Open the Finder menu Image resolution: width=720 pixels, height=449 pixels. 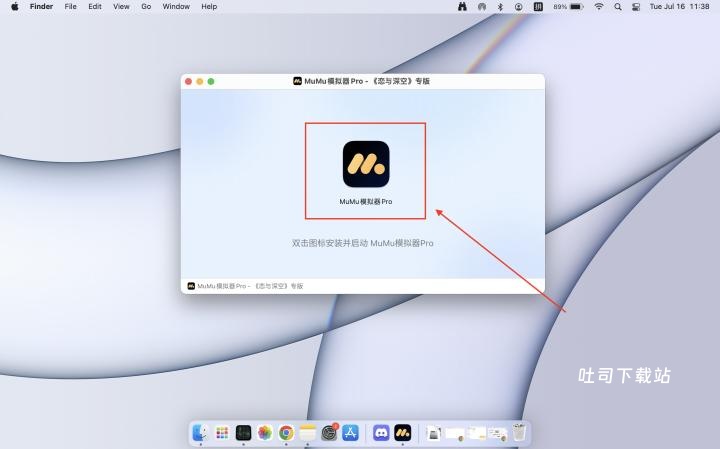pyautogui.click(x=41, y=6)
